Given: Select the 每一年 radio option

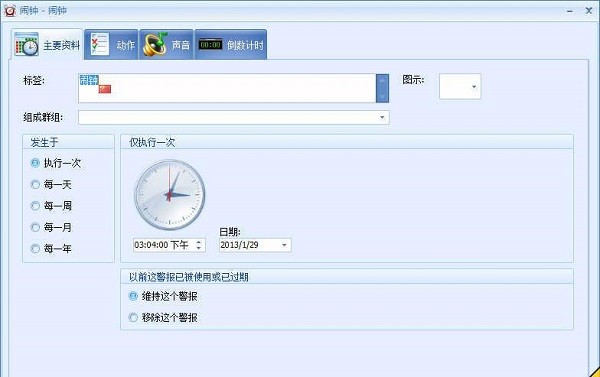Looking at the screenshot, I should coord(35,249).
